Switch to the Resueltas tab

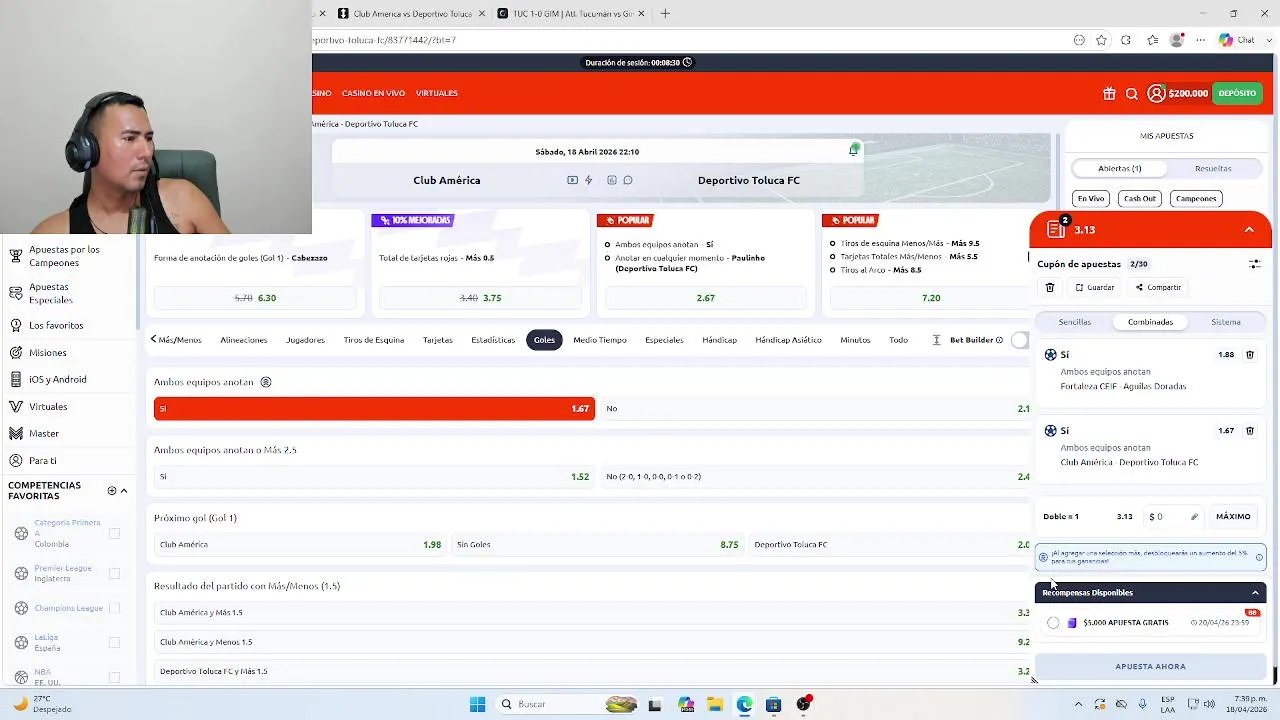pyautogui.click(x=1213, y=169)
